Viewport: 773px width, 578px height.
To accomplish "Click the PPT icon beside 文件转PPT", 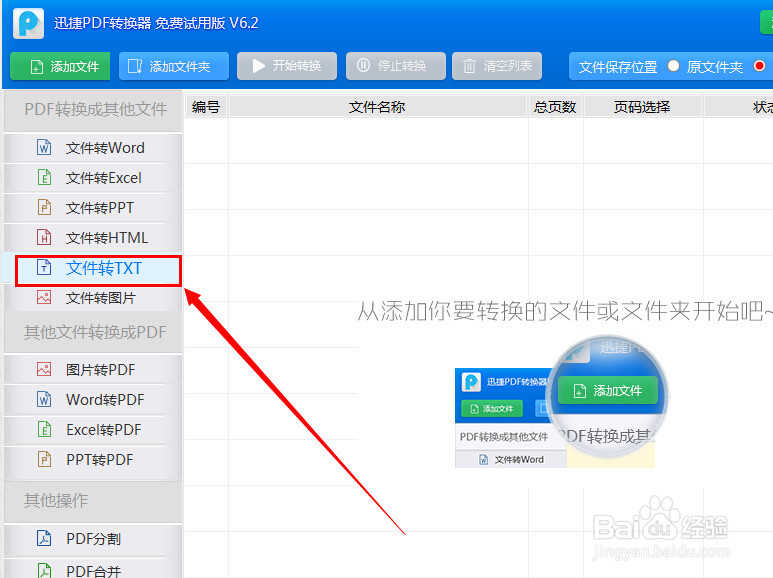I will [44, 208].
